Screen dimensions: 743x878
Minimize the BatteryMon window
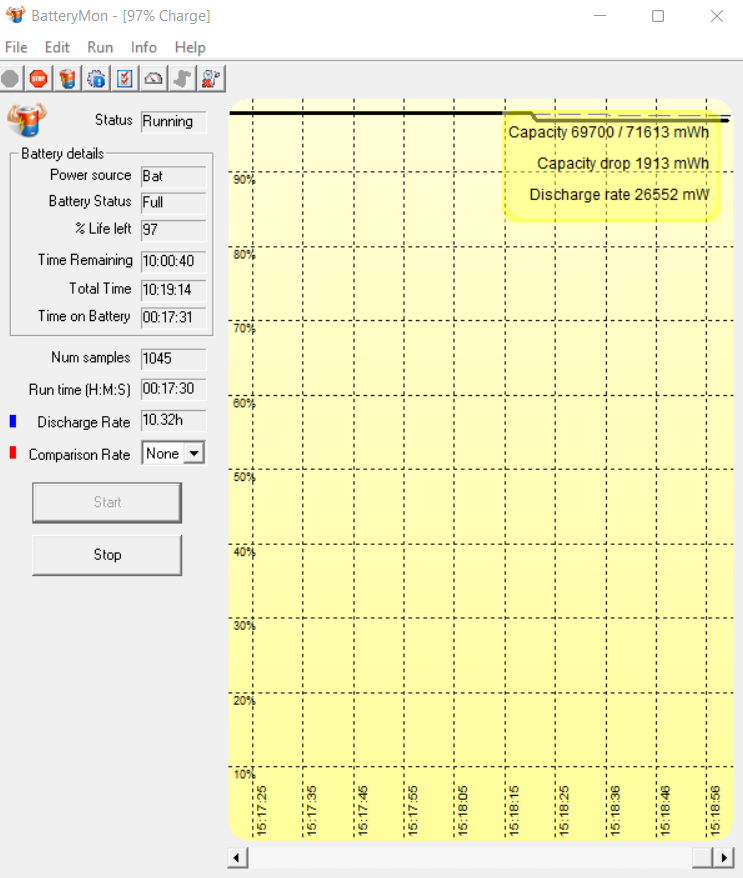pyautogui.click(x=600, y=16)
